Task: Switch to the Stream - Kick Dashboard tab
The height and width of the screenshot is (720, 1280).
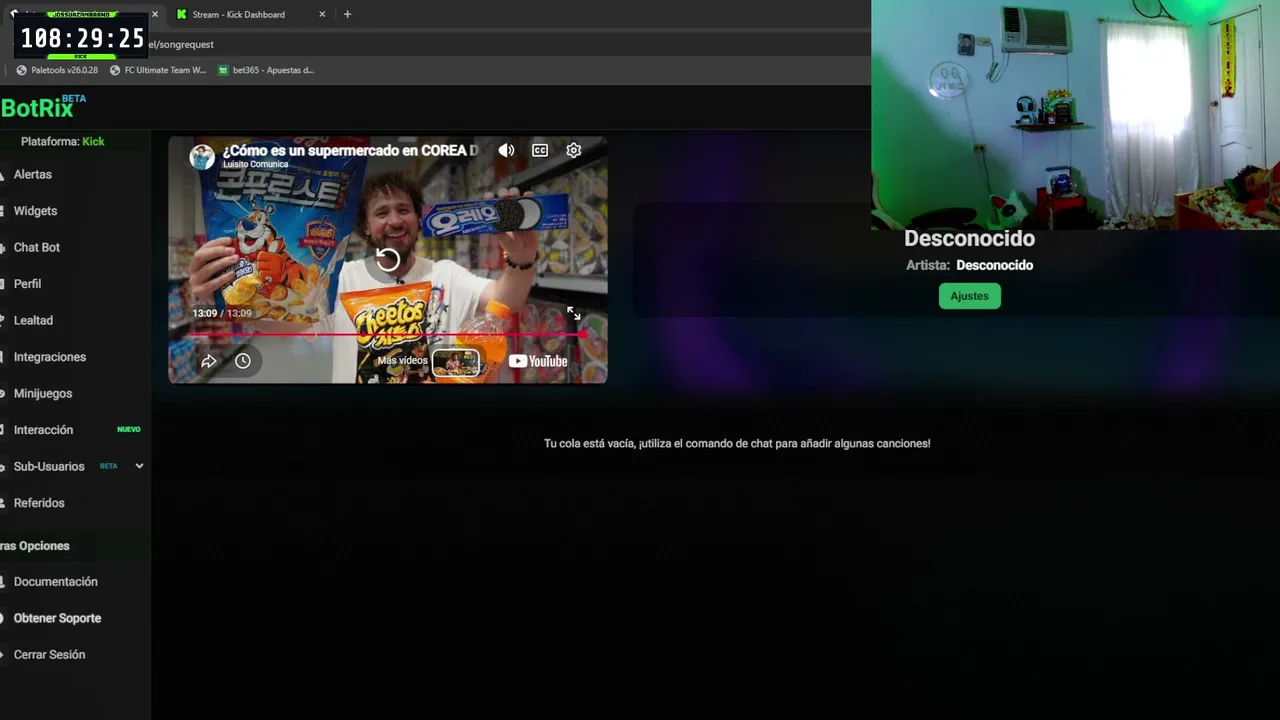Action: coord(239,14)
